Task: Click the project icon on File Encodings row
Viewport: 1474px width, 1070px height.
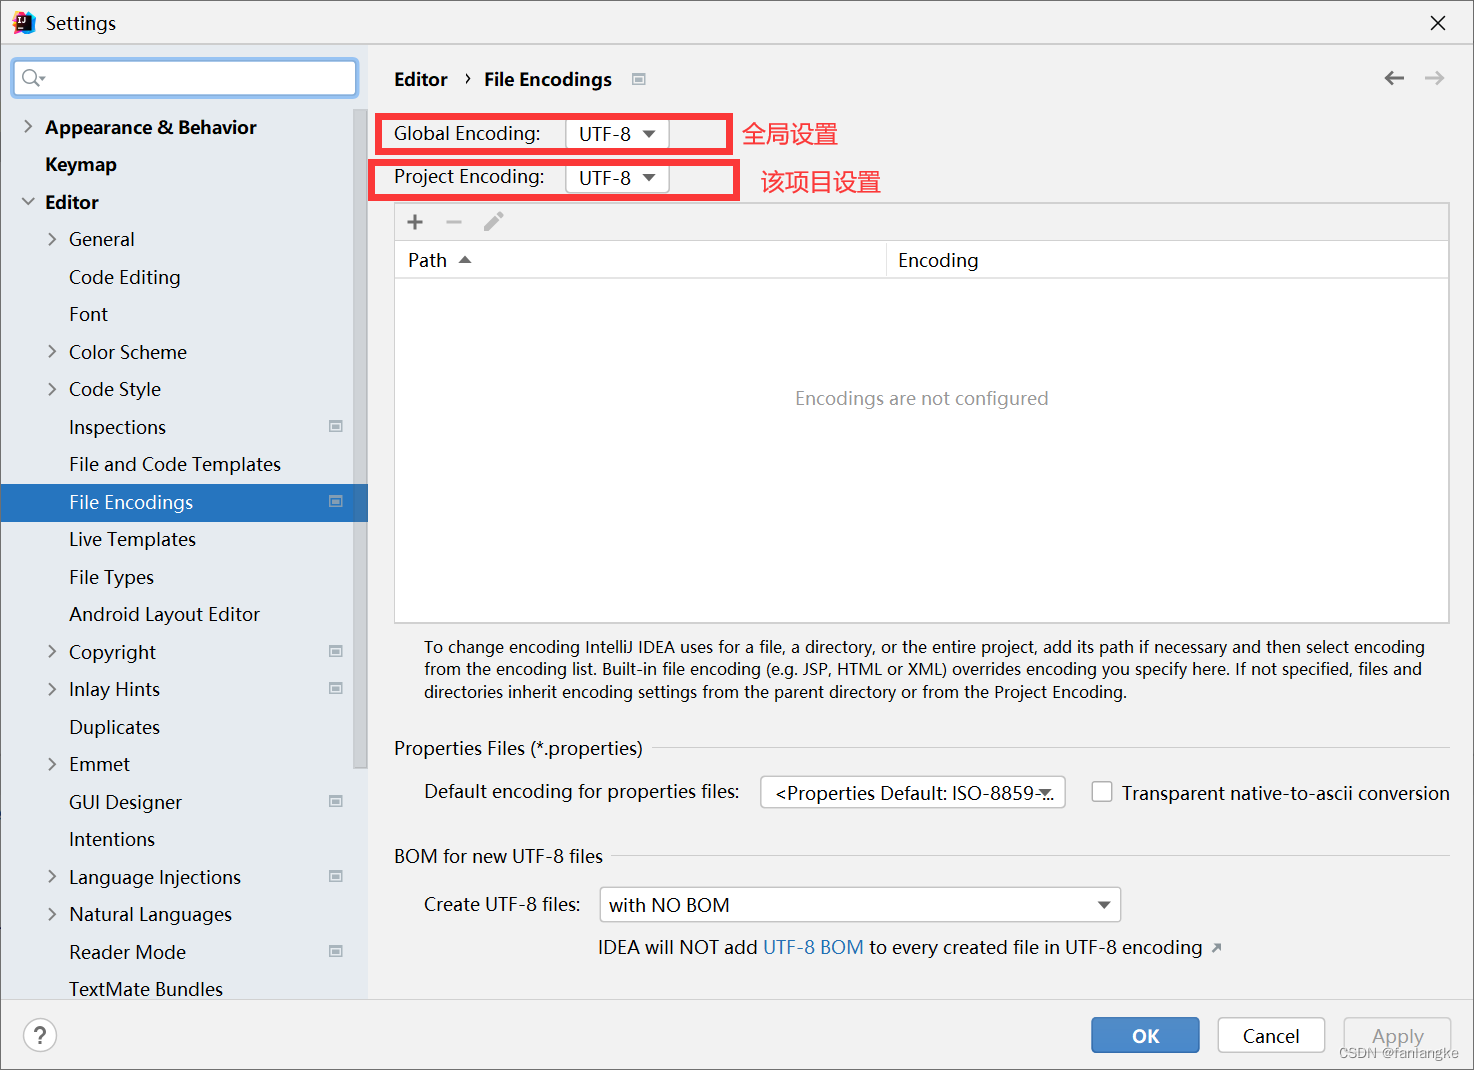Action: (336, 501)
